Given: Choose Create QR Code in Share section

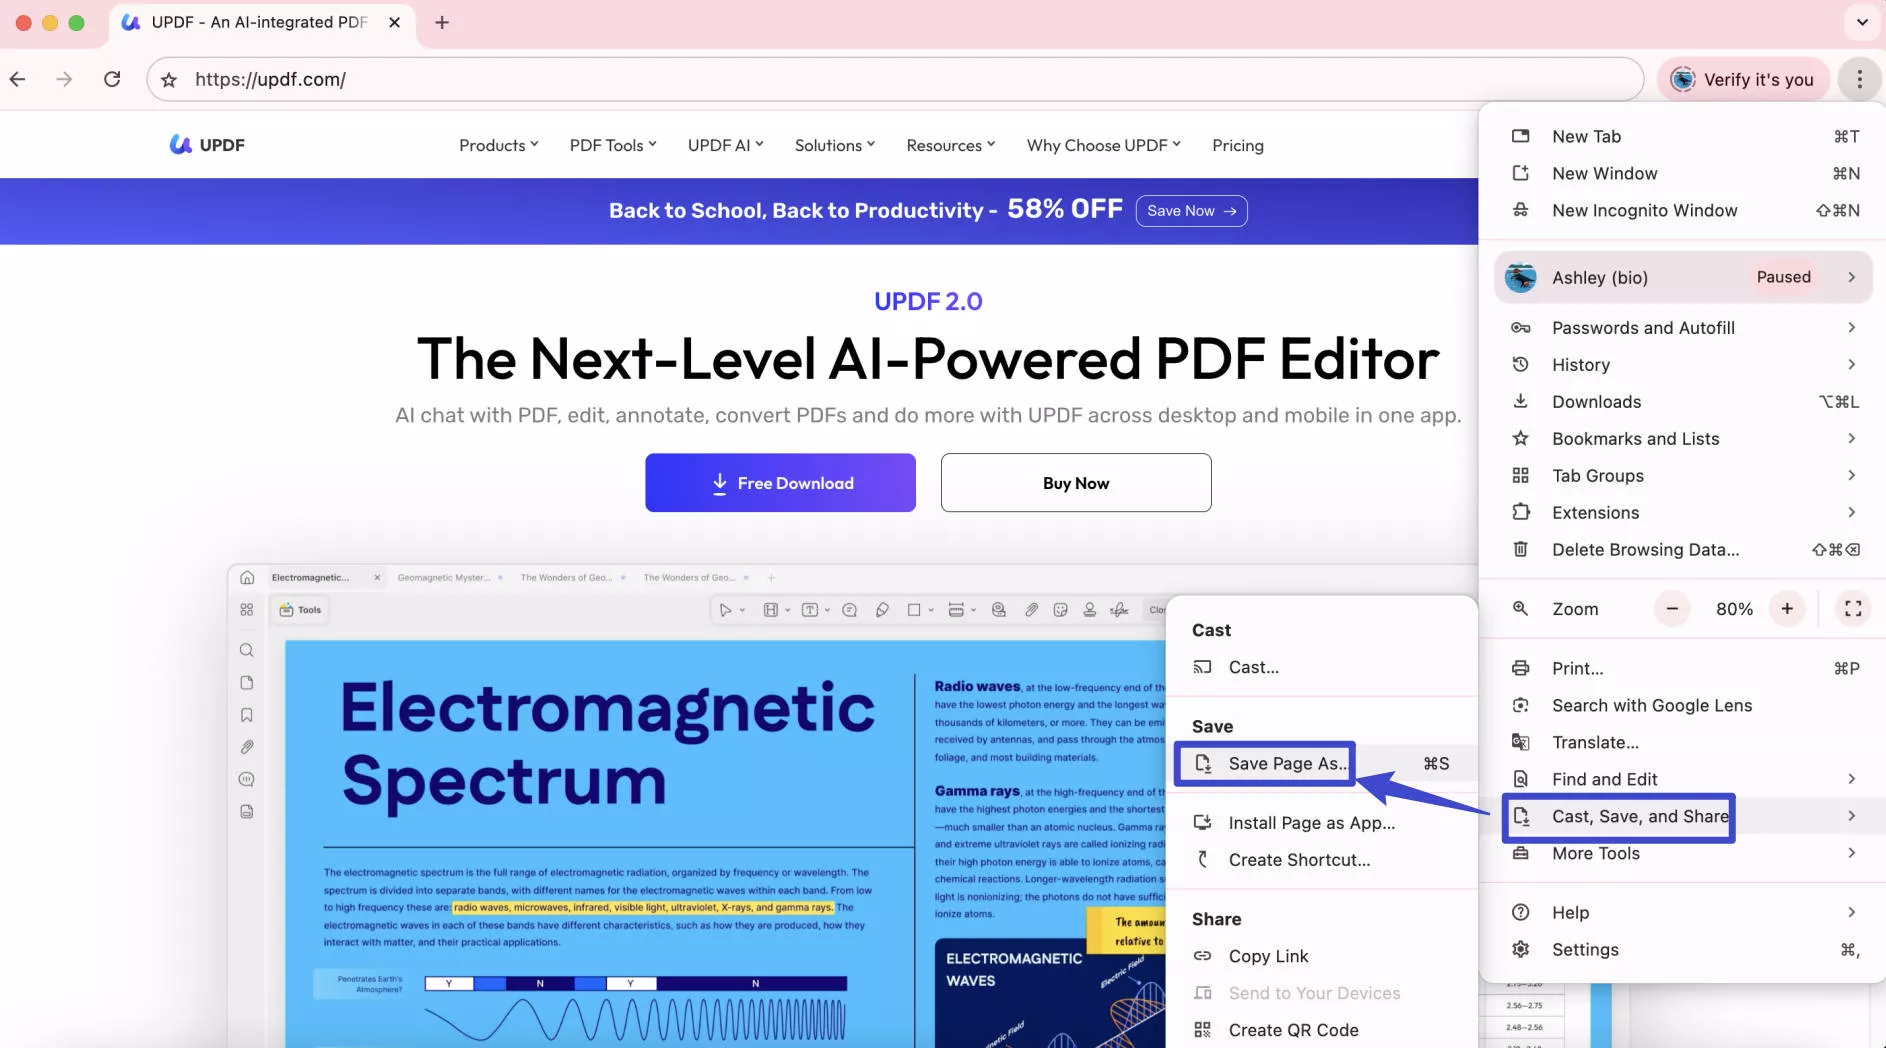Looking at the screenshot, I should [x=1293, y=1030].
